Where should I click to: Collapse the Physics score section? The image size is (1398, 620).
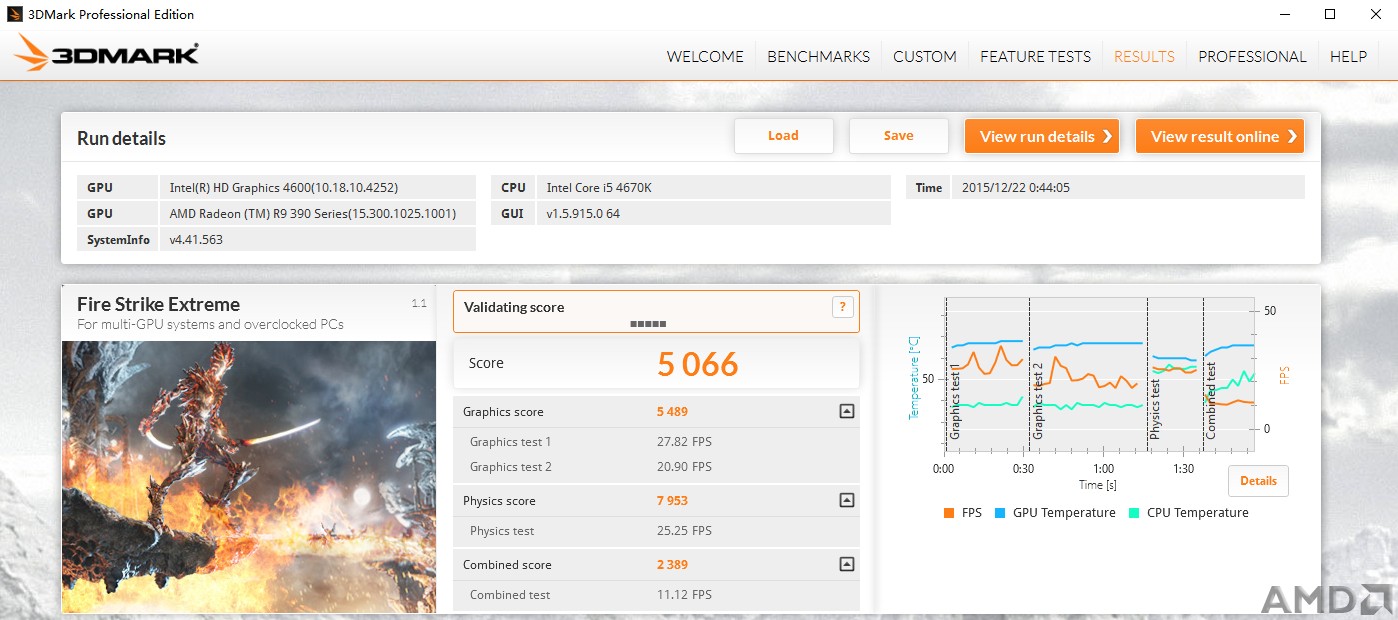pos(846,500)
